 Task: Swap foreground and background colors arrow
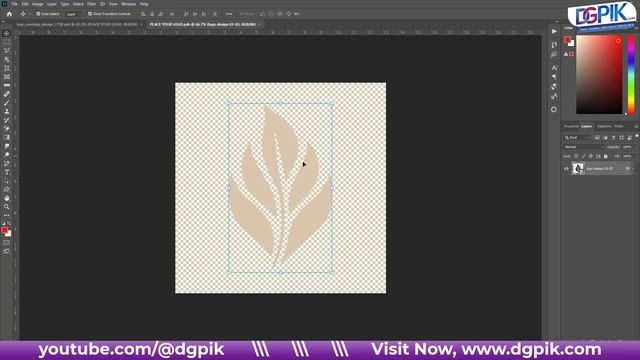[9, 224]
